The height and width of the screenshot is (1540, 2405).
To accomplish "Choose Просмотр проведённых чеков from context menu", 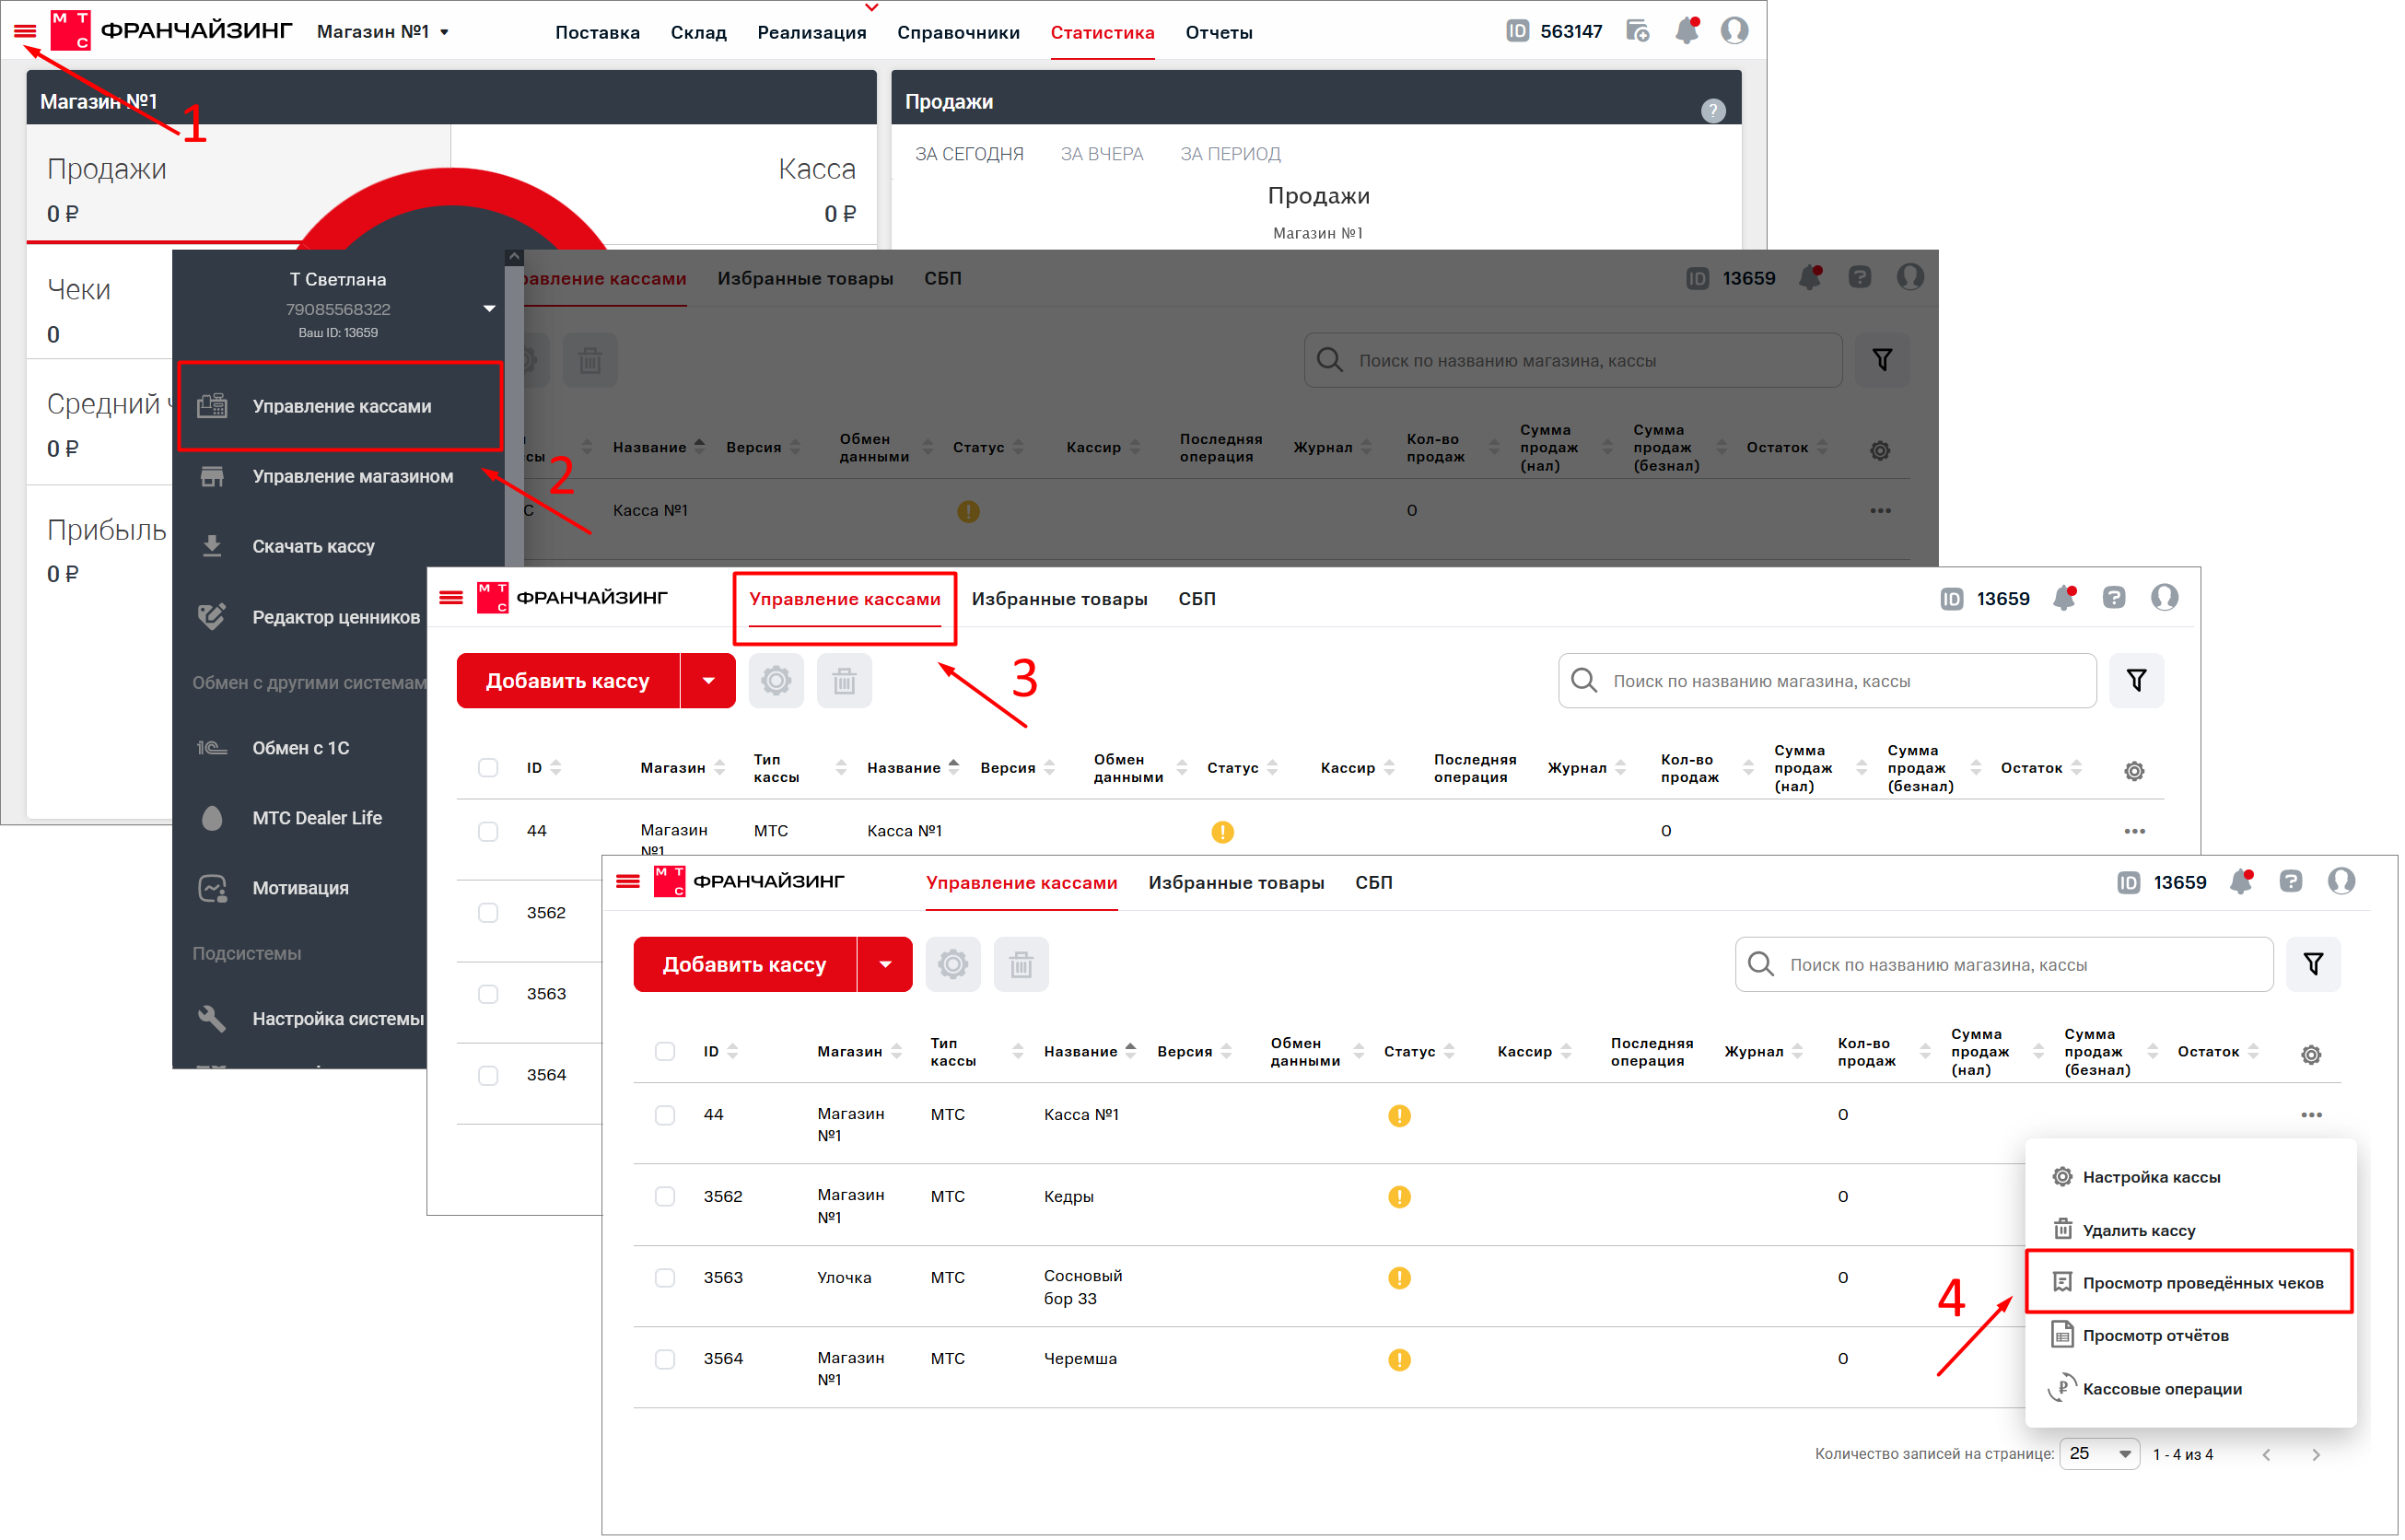I will (x=2191, y=1284).
